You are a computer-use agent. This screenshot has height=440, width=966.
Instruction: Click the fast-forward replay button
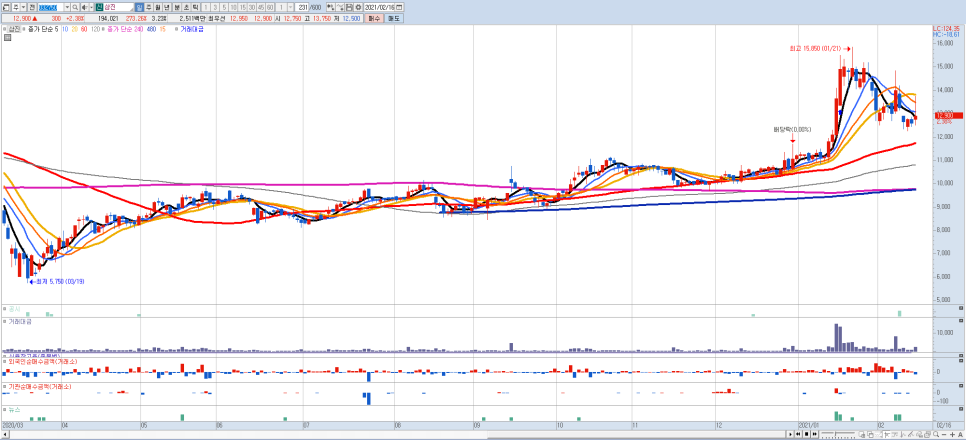(814, 434)
